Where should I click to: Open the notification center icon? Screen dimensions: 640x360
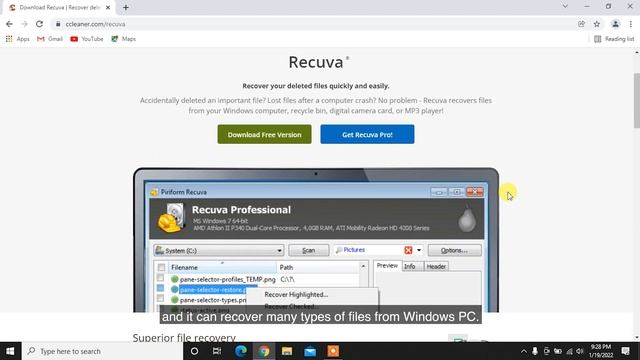[x=625, y=351]
